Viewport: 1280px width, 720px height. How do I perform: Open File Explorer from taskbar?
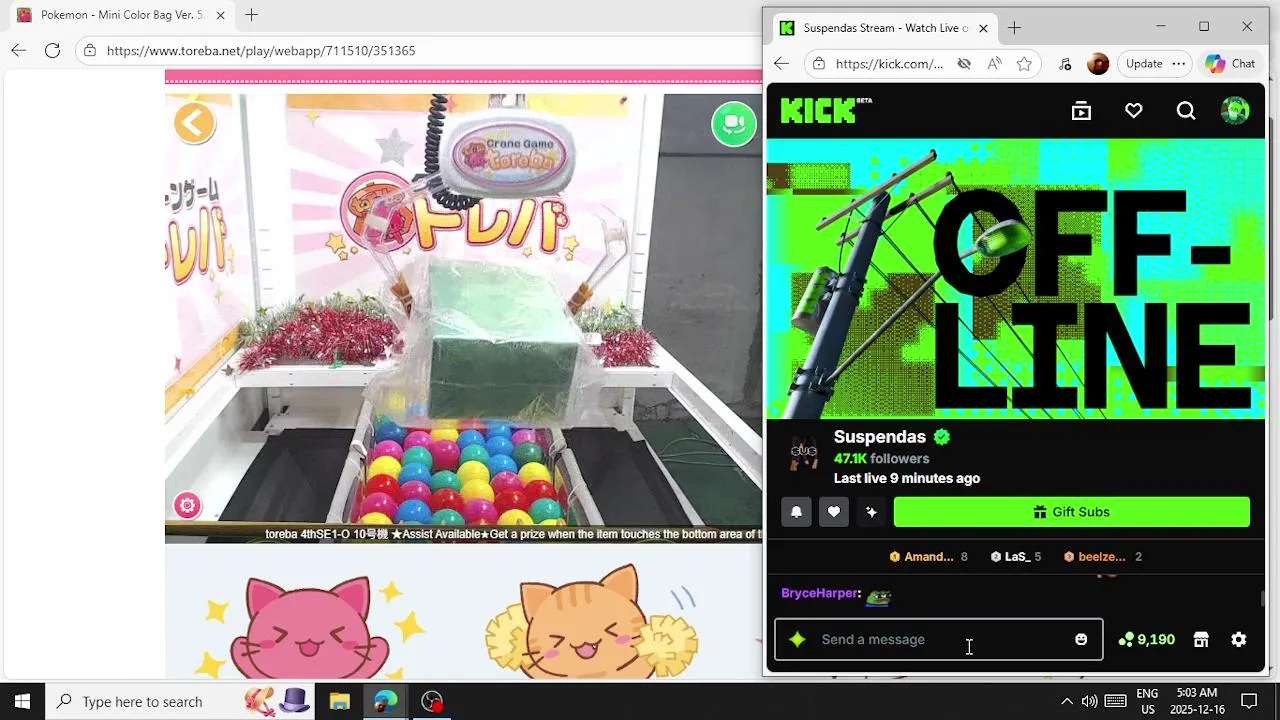pos(339,701)
